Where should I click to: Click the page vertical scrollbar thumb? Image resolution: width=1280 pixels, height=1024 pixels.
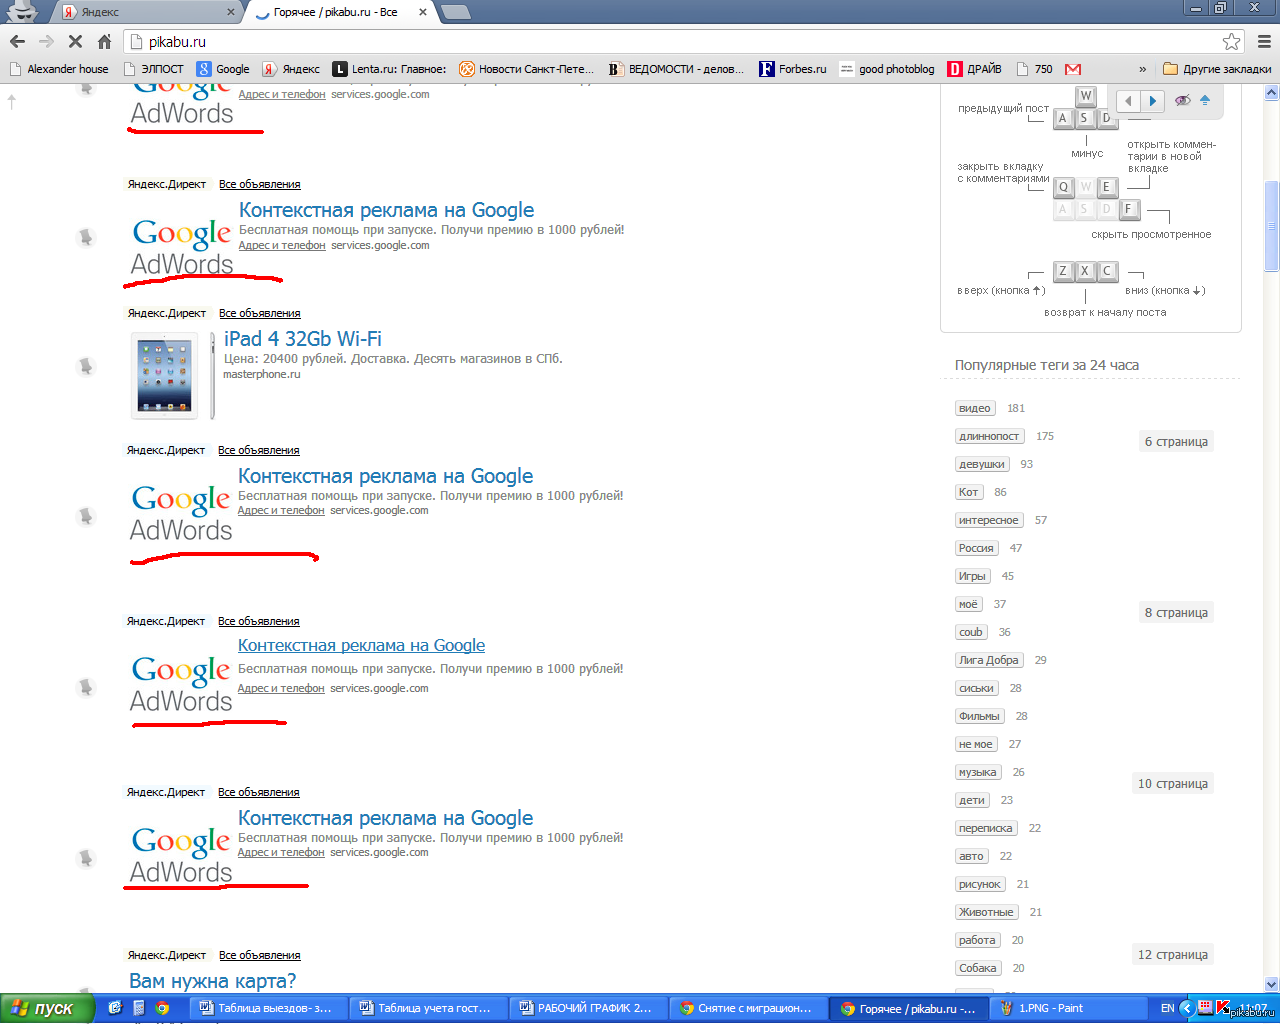coord(1271,226)
